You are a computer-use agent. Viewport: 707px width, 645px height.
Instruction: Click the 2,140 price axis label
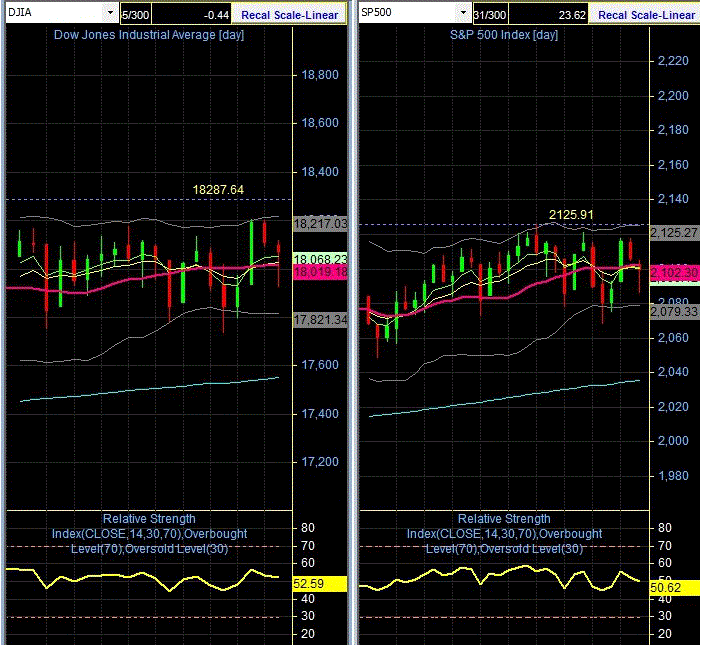click(x=673, y=199)
